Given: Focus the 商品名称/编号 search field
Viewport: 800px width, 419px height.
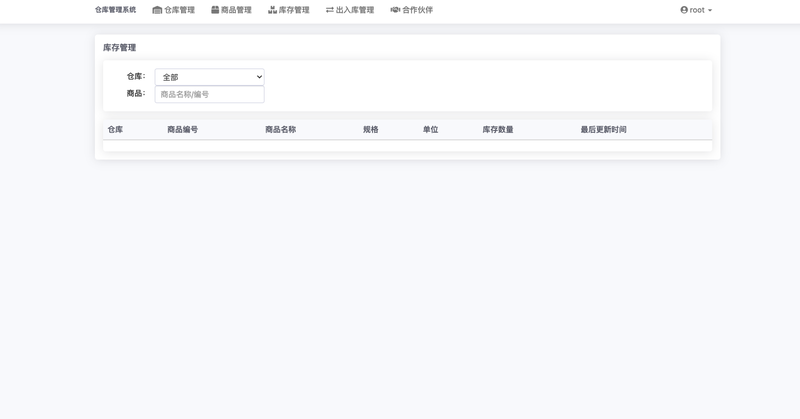Looking at the screenshot, I should [210, 94].
